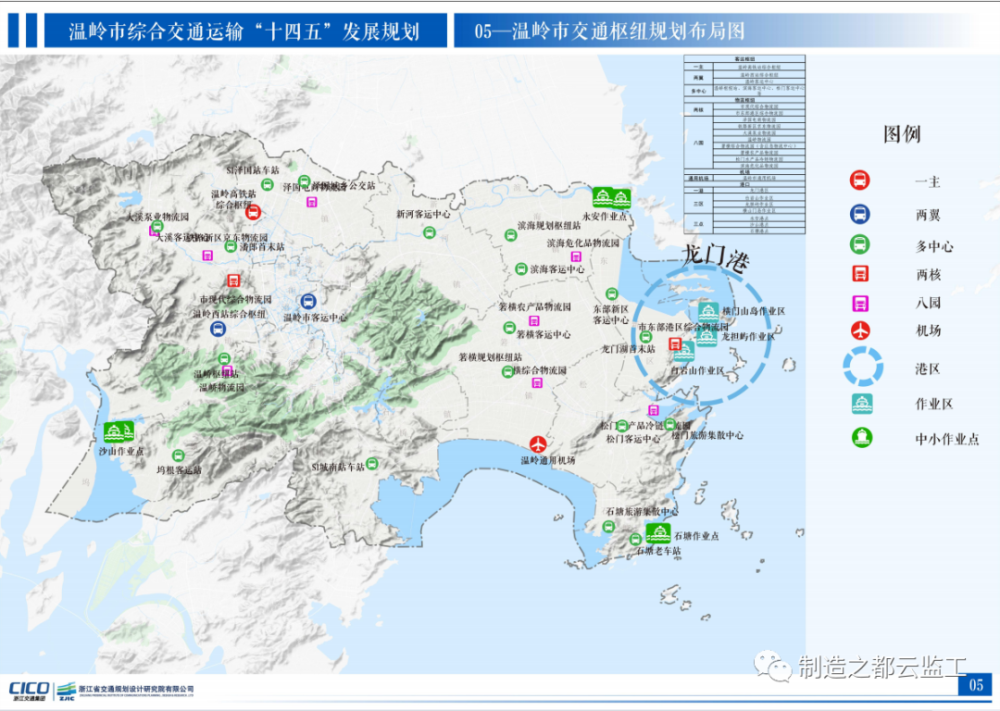Click the green bus marker at 东部新区客运中心
This screenshot has width=1000, height=711.
click(x=612, y=293)
